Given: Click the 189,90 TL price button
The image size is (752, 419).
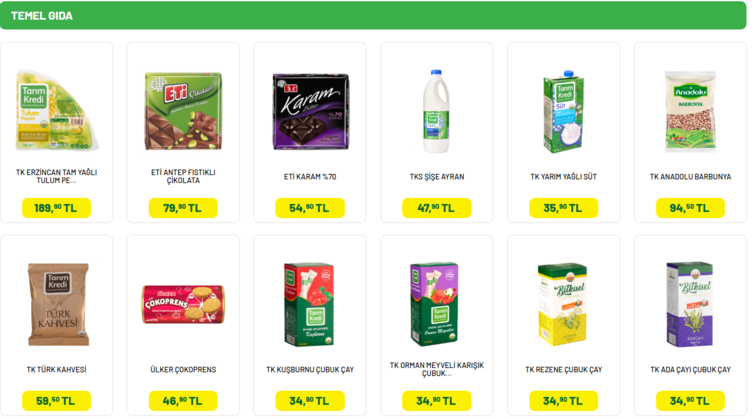Looking at the screenshot, I should [56, 208].
